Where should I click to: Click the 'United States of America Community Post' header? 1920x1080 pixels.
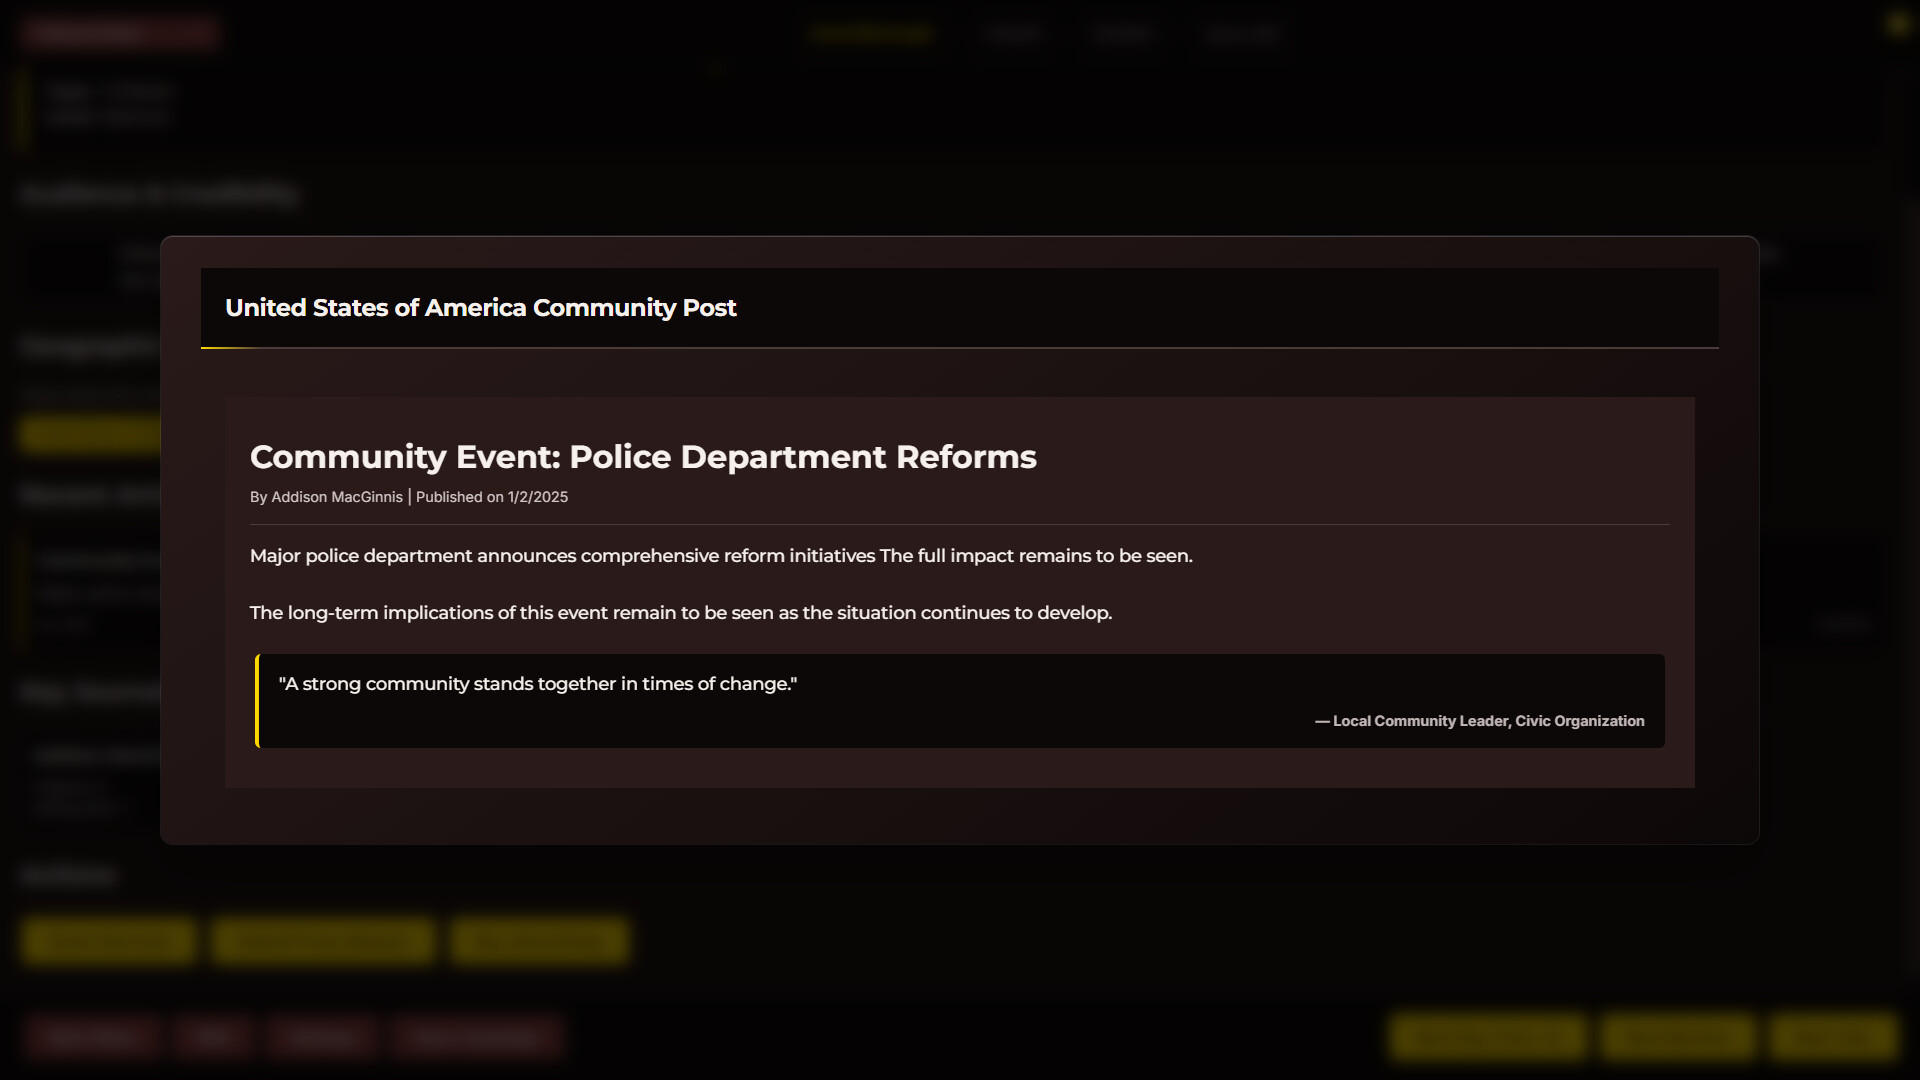[x=480, y=308]
